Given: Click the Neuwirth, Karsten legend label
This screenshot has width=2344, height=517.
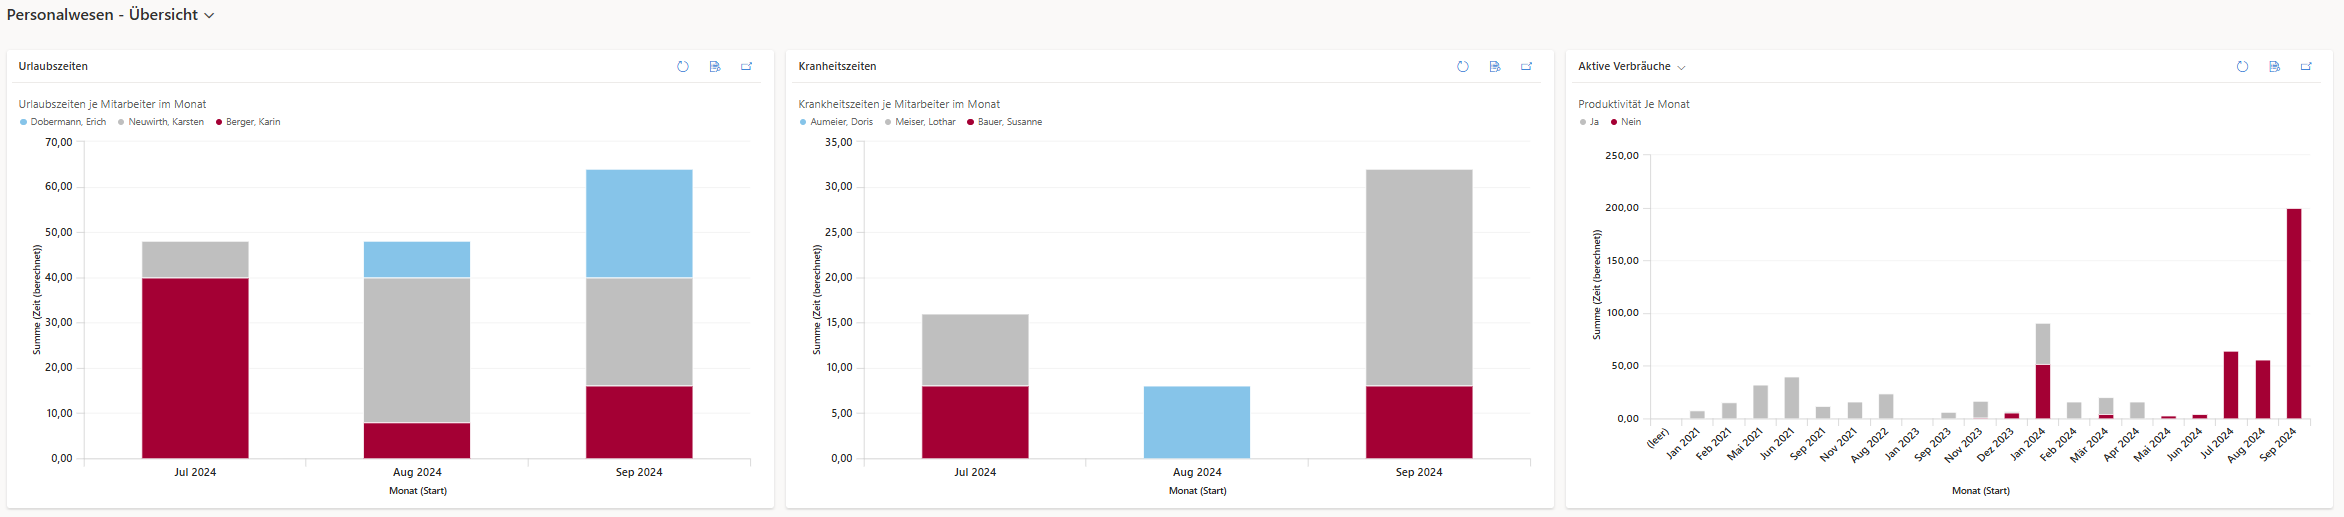Looking at the screenshot, I should click(165, 122).
